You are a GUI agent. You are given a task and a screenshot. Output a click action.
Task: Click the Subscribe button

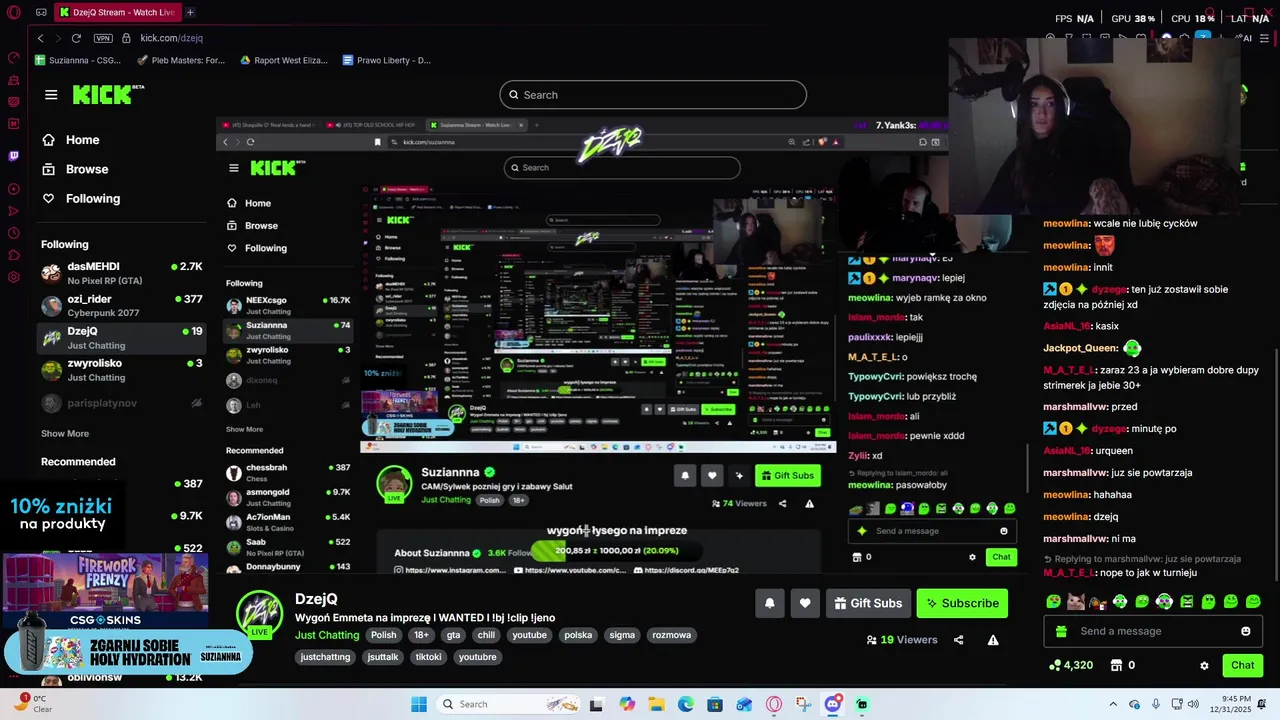click(962, 603)
